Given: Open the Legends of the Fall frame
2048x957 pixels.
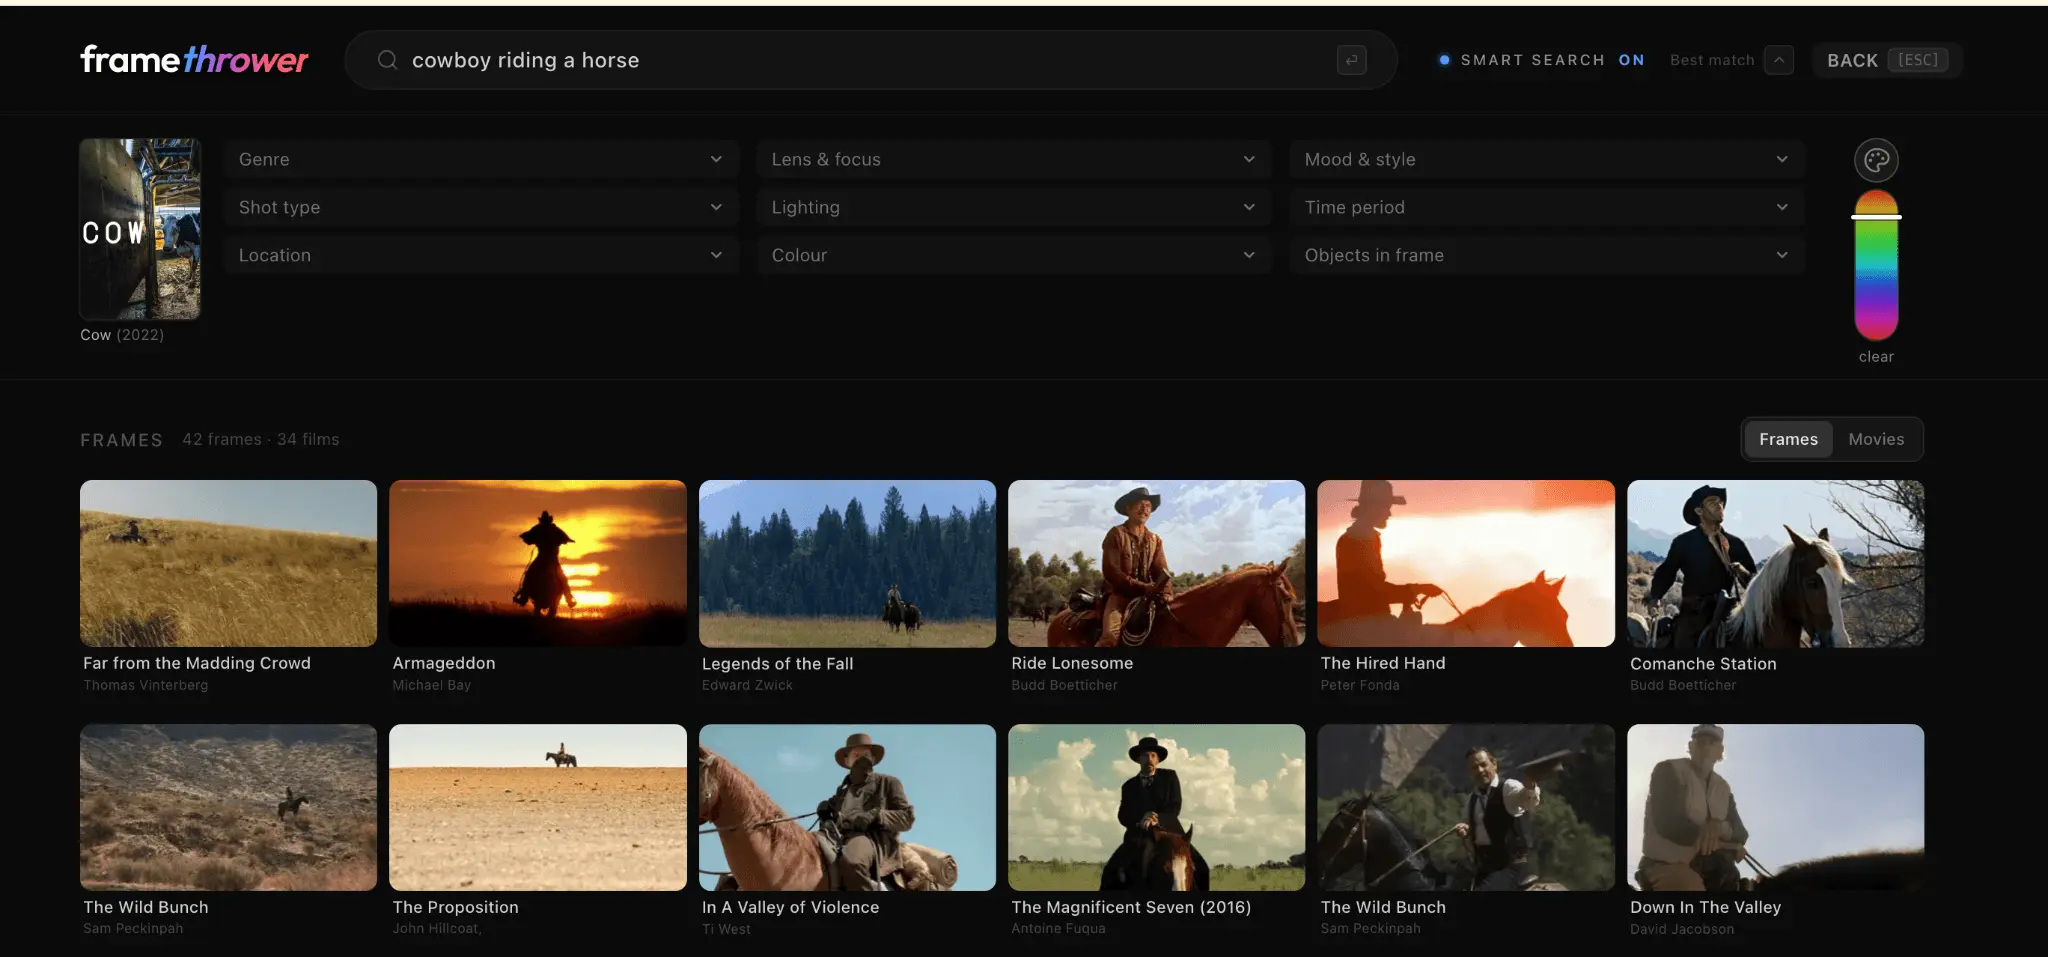Looking at the screenshot, I should coord(847,563).
